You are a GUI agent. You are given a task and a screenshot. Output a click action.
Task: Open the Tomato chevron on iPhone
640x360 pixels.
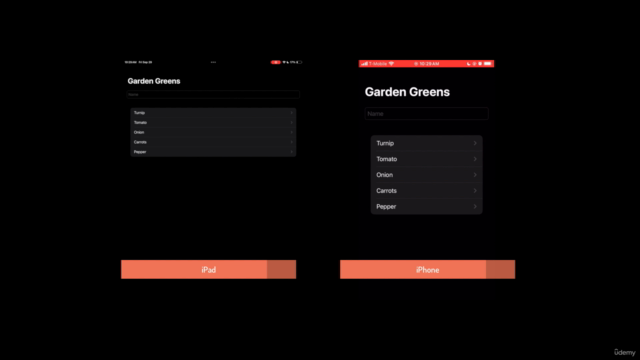pyautogui.click(x=475, y=159)
